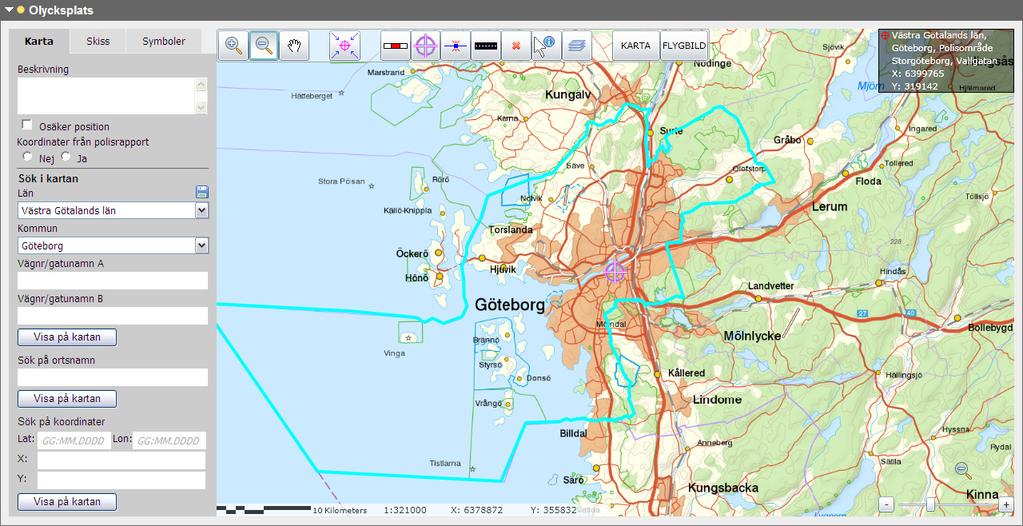Click the Kungsbacka label on the map
The height and width of the screenshot is (526, 1023).
coord(723,488)
